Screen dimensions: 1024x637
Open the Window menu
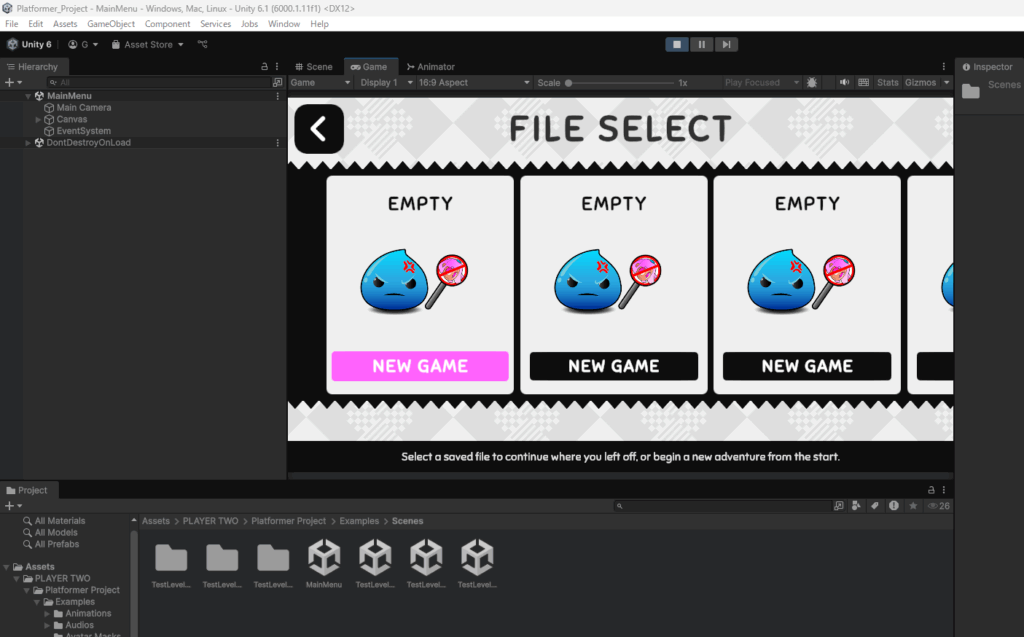(284, 24)
